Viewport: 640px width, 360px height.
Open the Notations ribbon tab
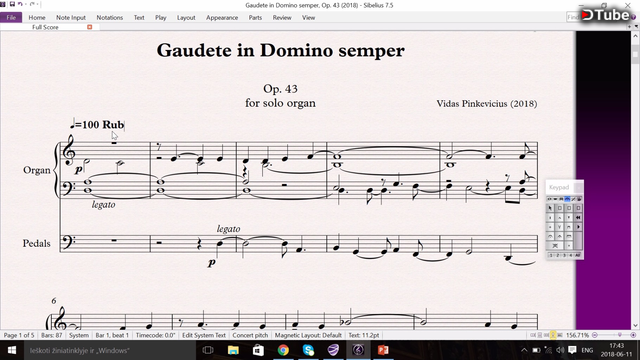(109, 18)
